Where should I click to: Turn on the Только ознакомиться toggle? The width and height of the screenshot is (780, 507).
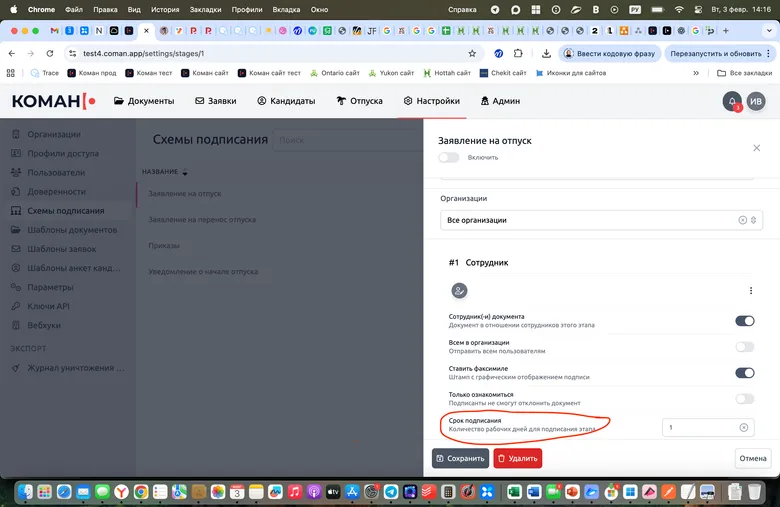click(744, 399)
